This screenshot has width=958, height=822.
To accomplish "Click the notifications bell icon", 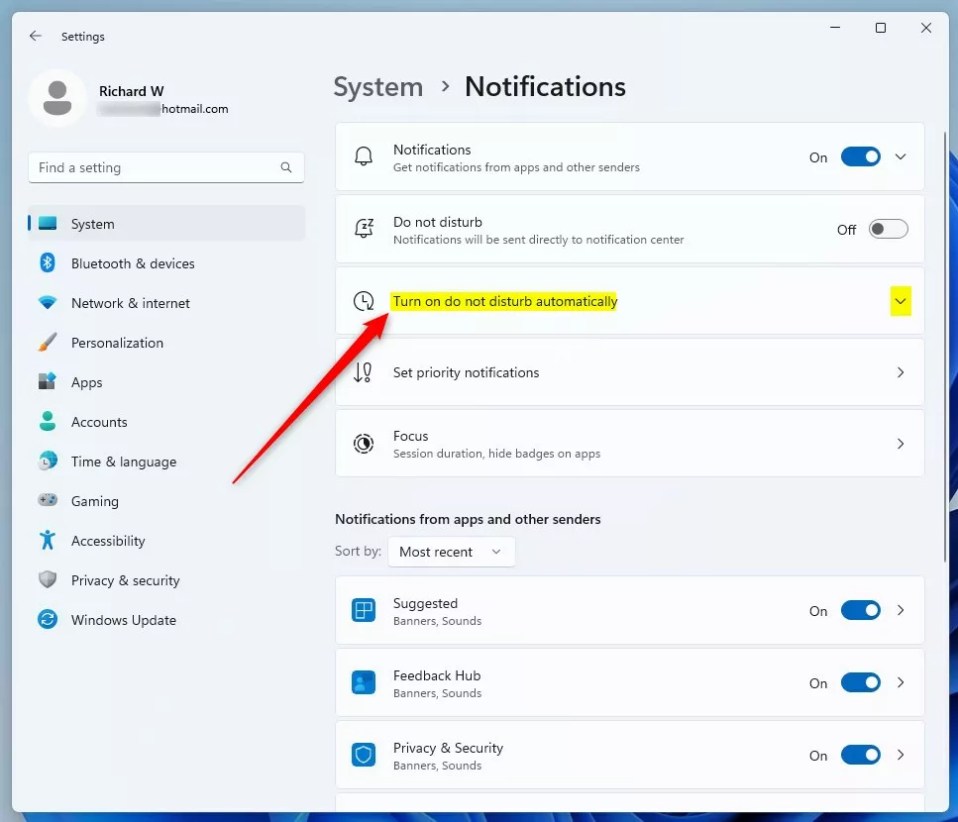I will point(363,156).
